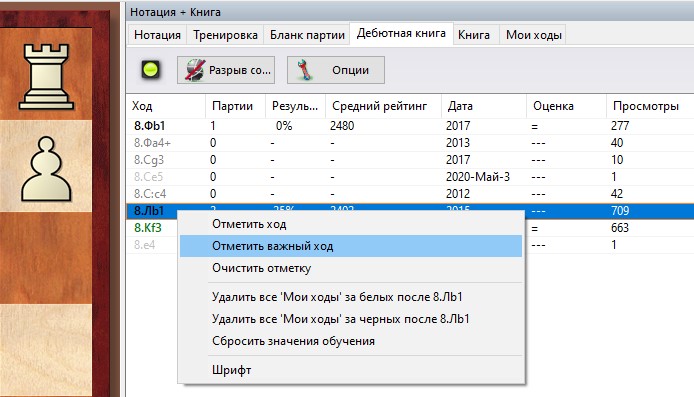Image resolution: width=694 pixels, height=397 pixels.
Task: Select the white rook on the board
Action: tap(46, 76)
